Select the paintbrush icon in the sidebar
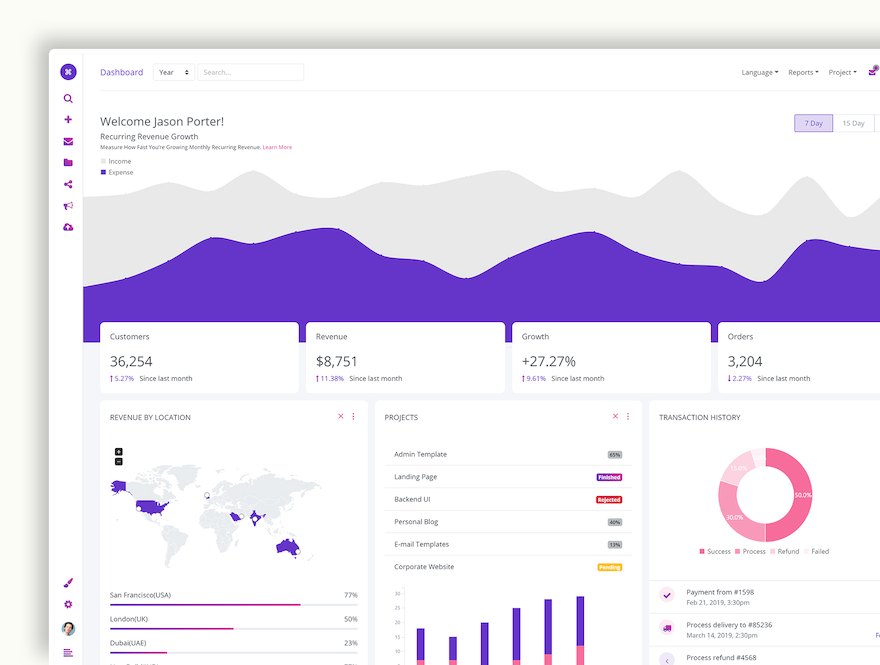The width and height of the screenshot is (880, 665). coord(68,583)
